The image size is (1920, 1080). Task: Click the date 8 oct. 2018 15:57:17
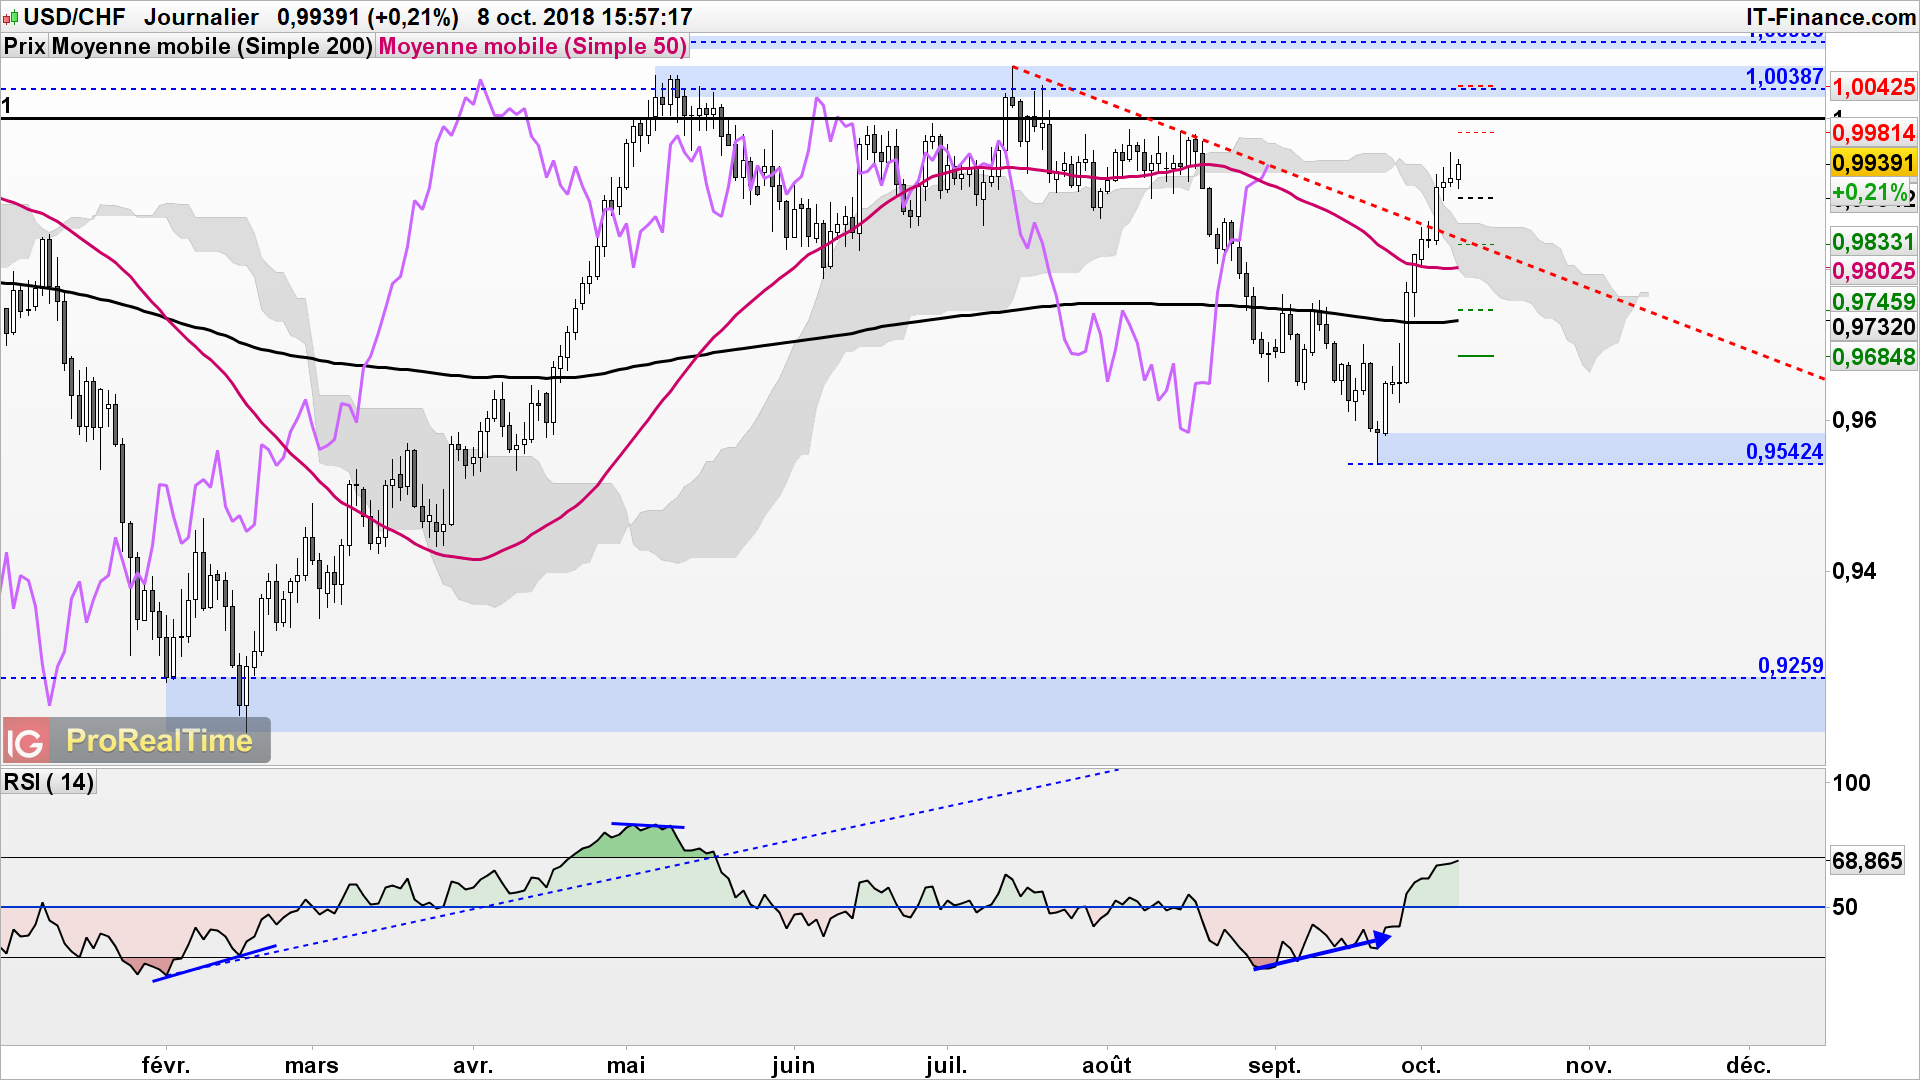[585, 17]
